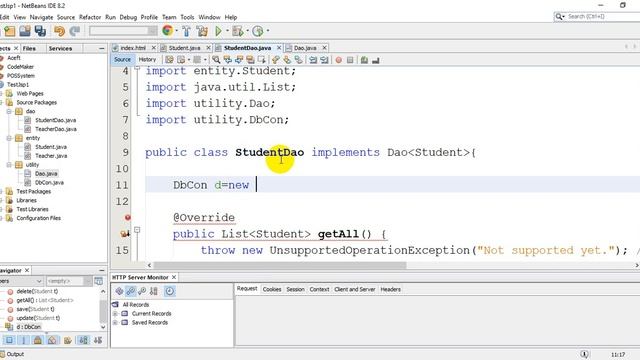Select TeacherDao.java in Projects tree
640x360 pixels.
tap(56, 129)
